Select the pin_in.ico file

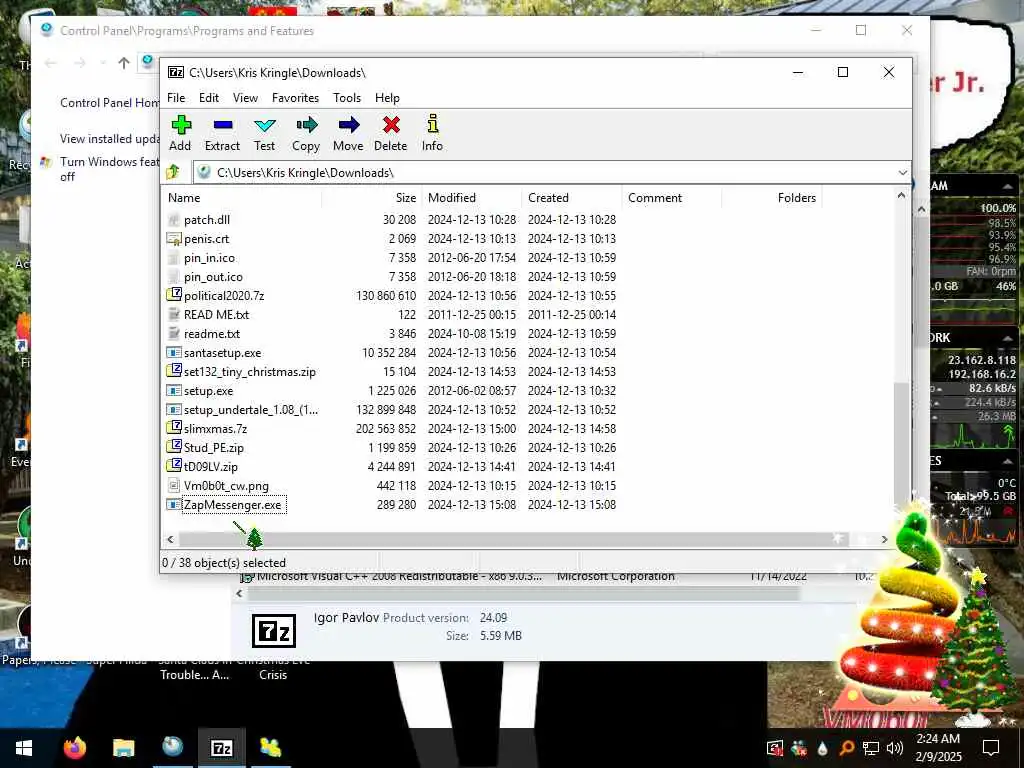coord(209,257)
